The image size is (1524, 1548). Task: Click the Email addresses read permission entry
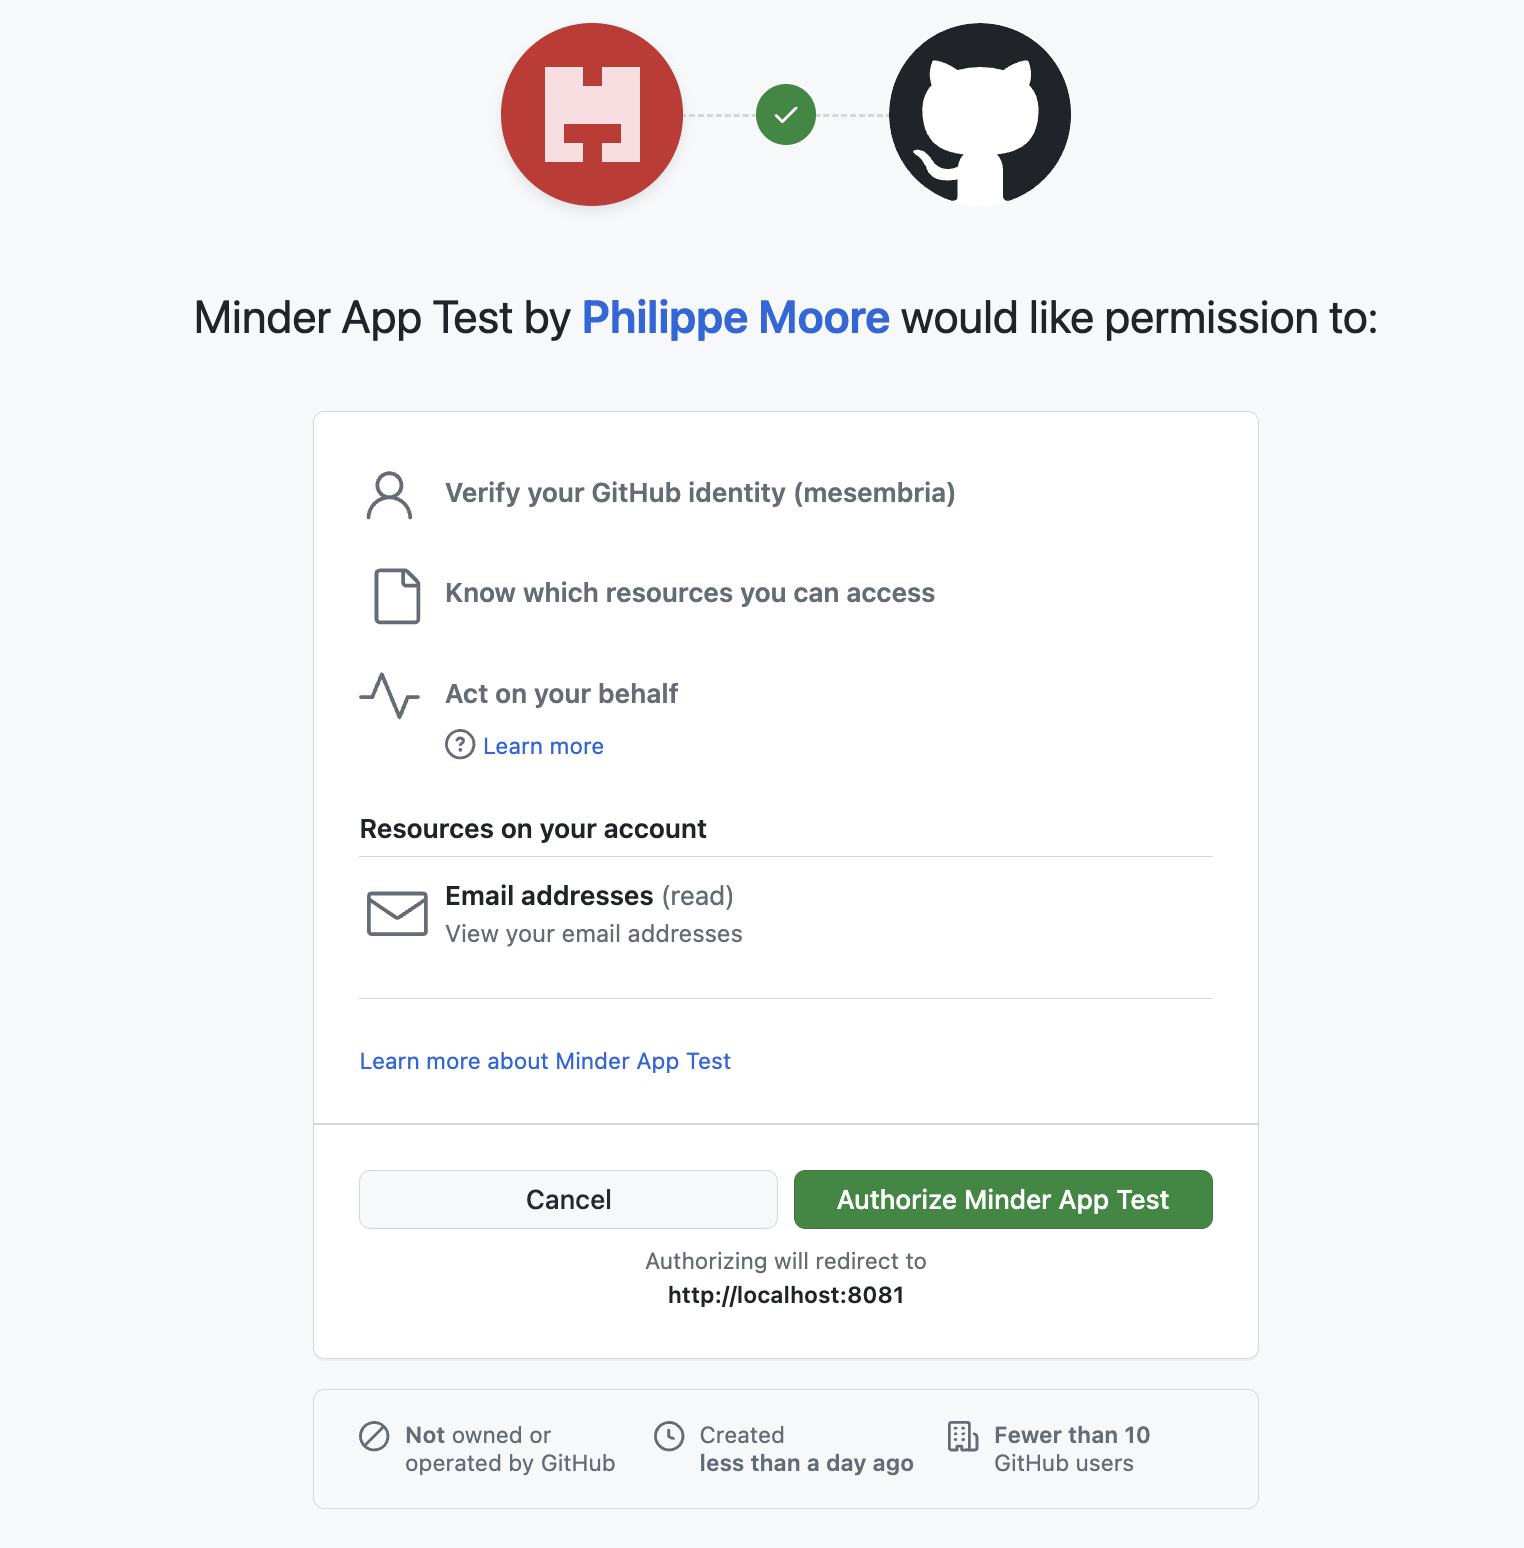click(x=588, y=895)
